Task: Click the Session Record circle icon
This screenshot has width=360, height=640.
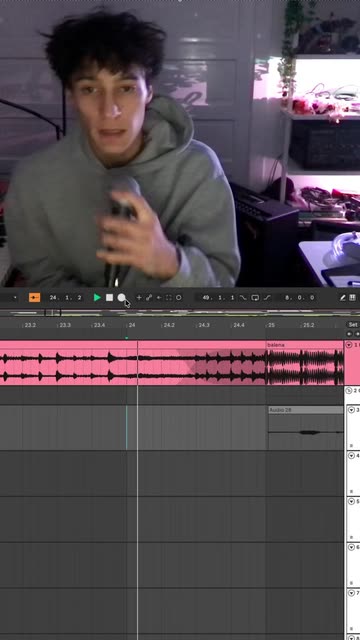Action: click(178, 298)
